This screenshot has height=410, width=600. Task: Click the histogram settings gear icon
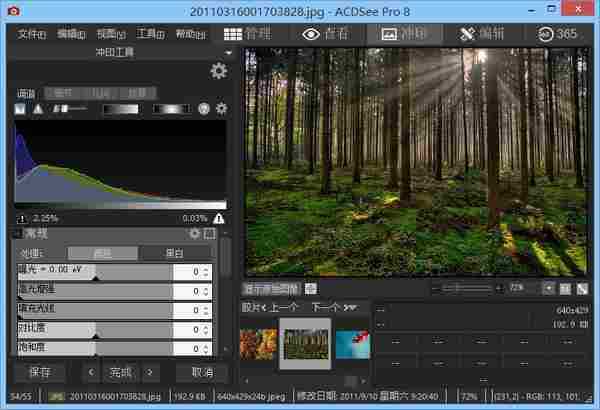pyautogui.click(x=221, y=109)
